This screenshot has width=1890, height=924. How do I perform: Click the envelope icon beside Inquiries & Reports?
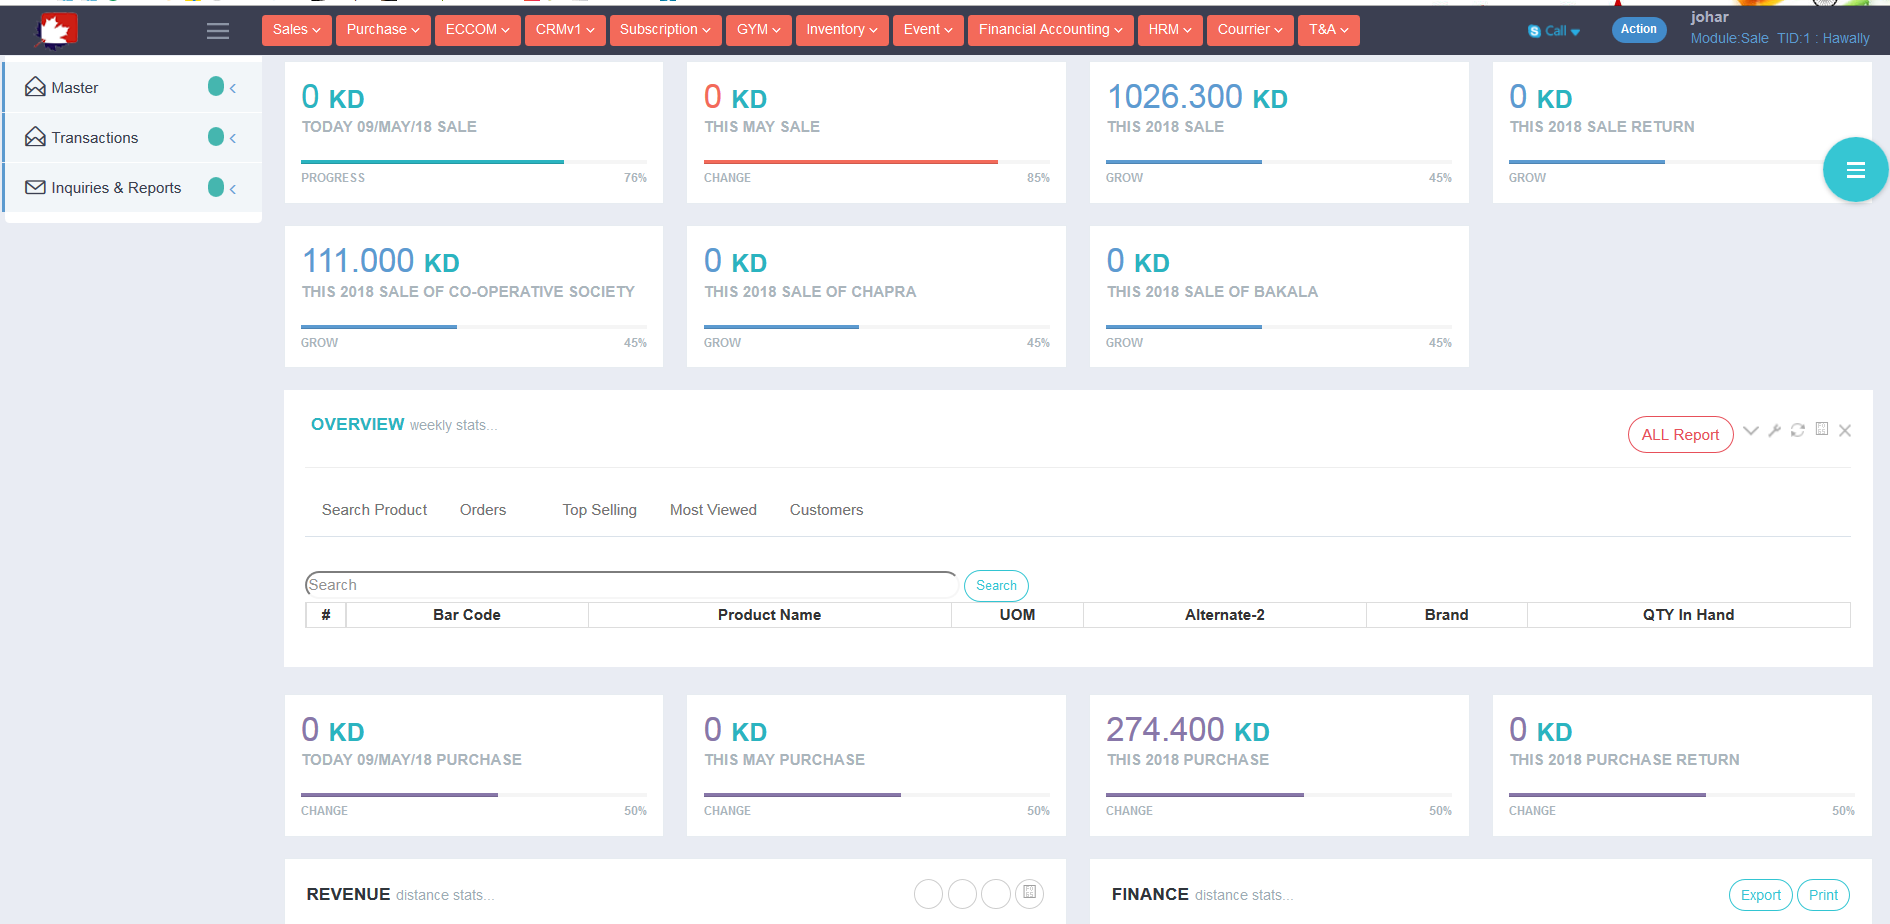pos(35,188)
